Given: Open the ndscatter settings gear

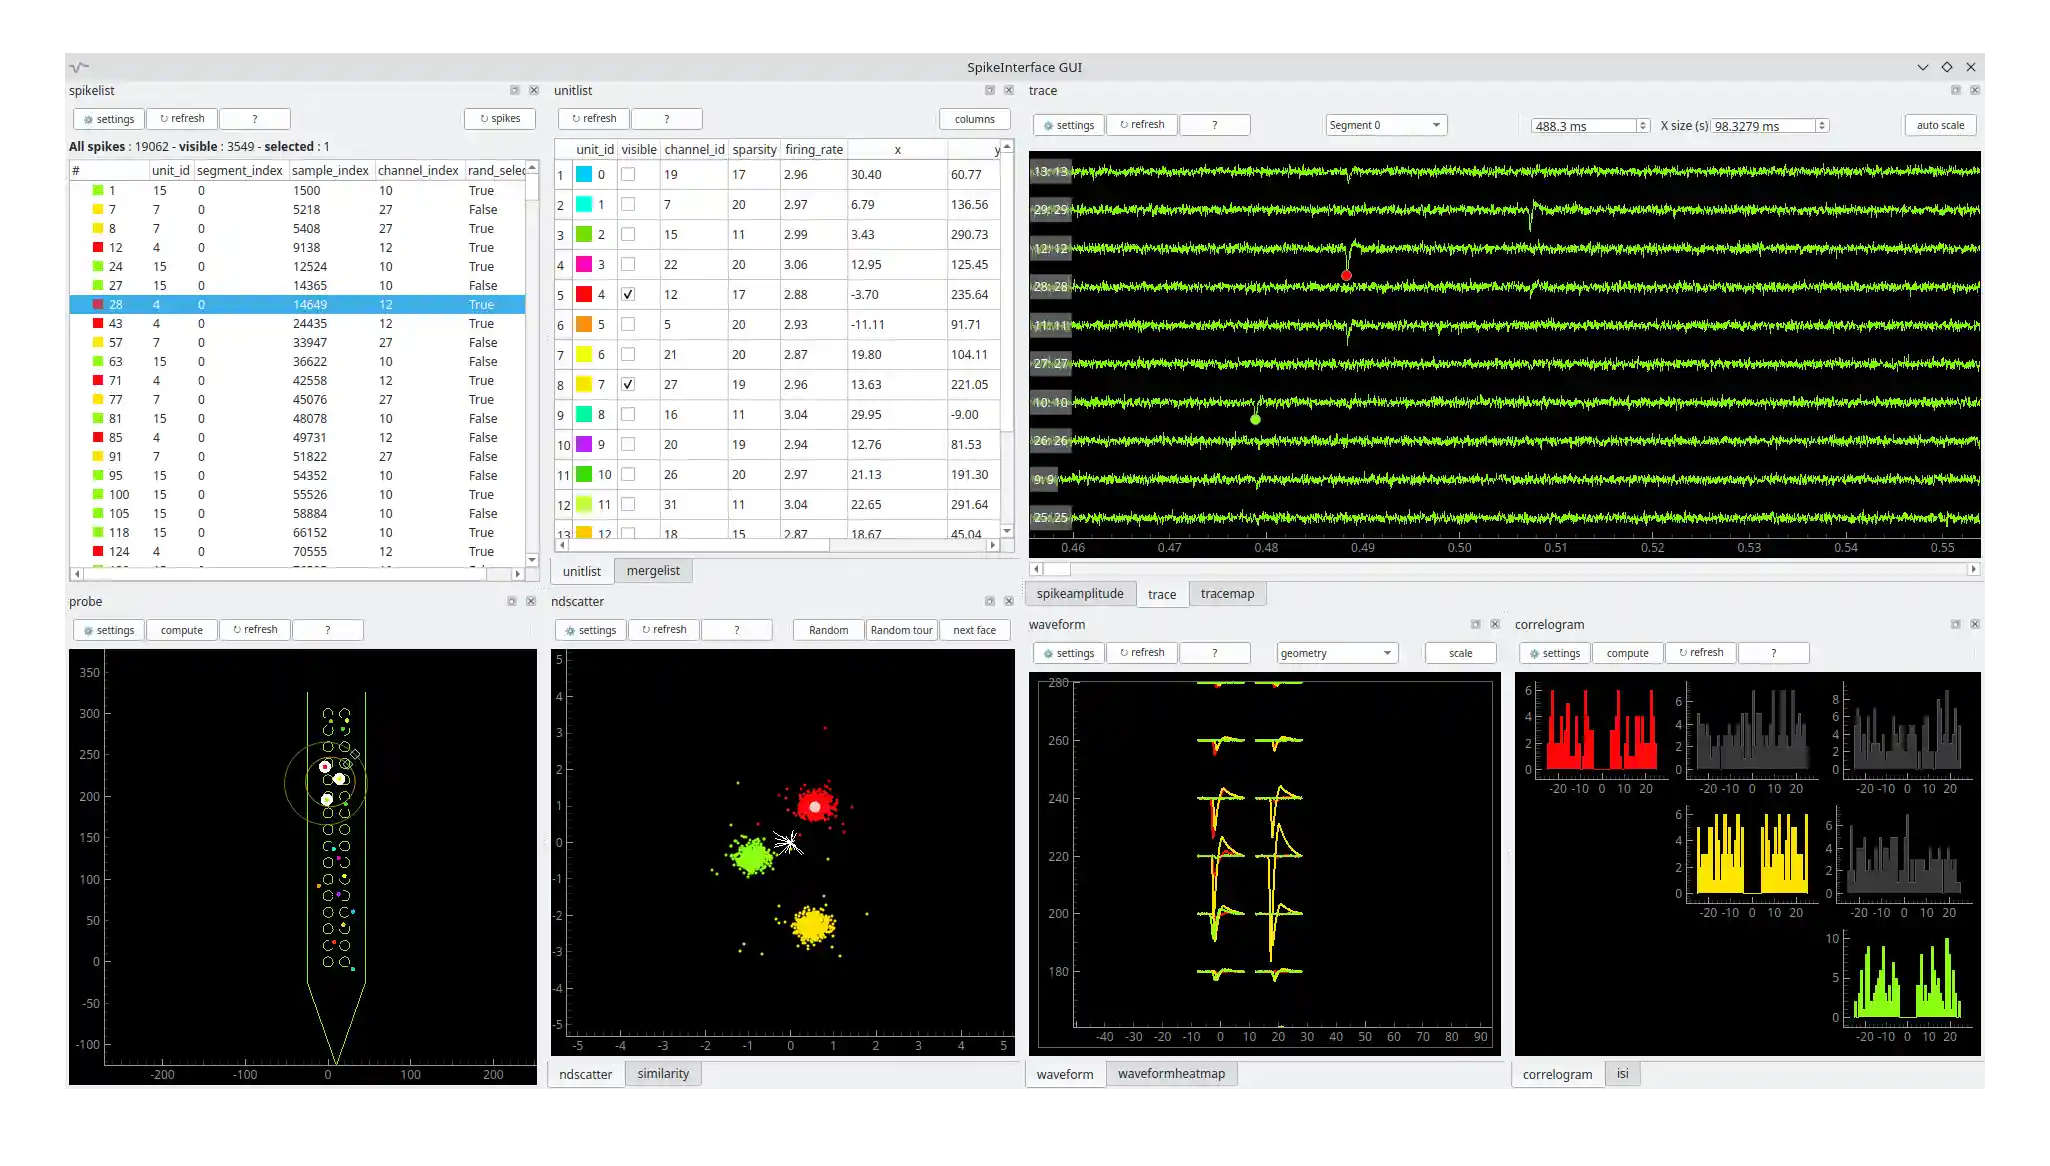Looking at the screenshot, I should click(x=590, y=629).
